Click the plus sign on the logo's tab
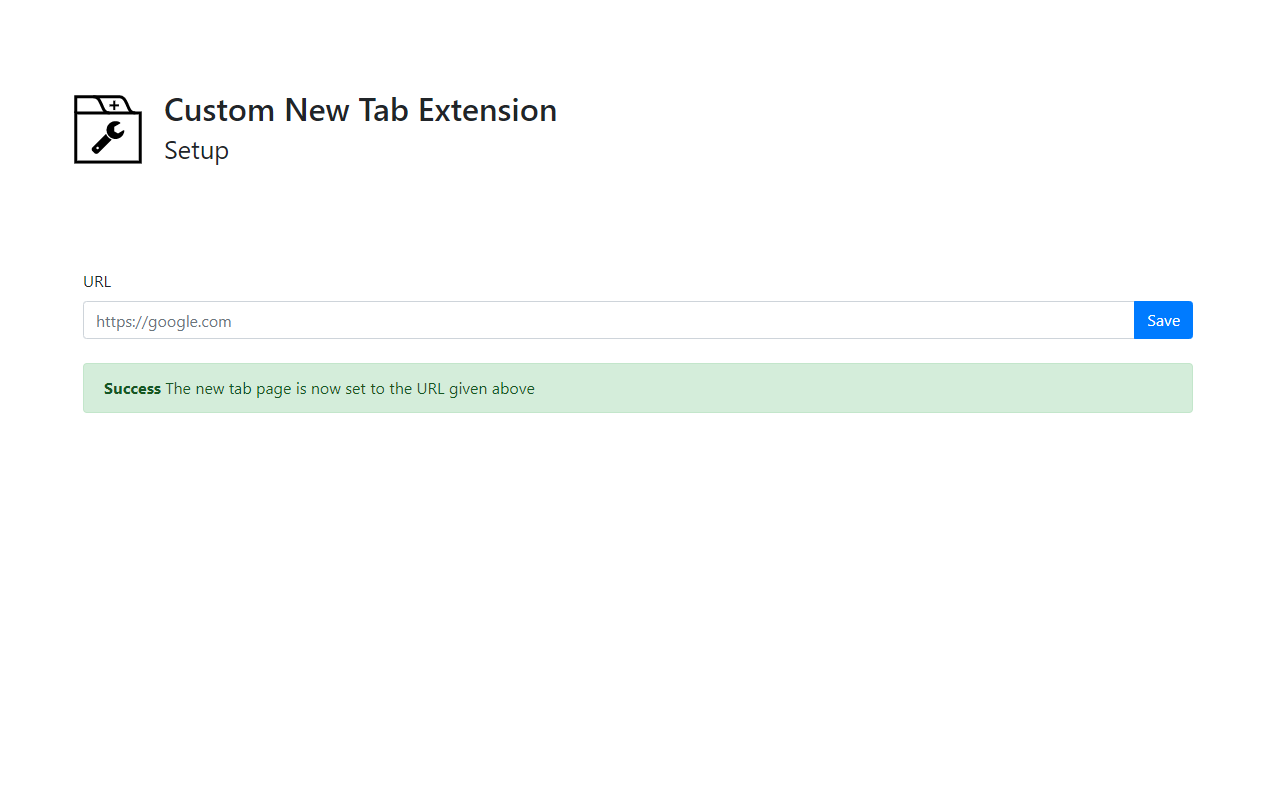Viewport: 1280px width, 800px height. (x=114, y=105)
